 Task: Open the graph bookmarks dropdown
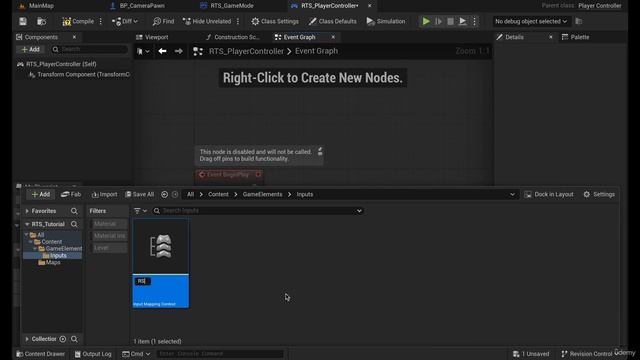[x=143, y=51]
